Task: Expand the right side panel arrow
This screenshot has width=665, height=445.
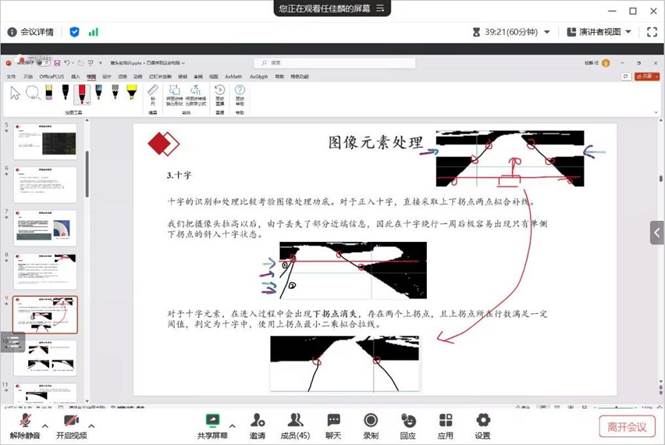Action: (657, 232)
